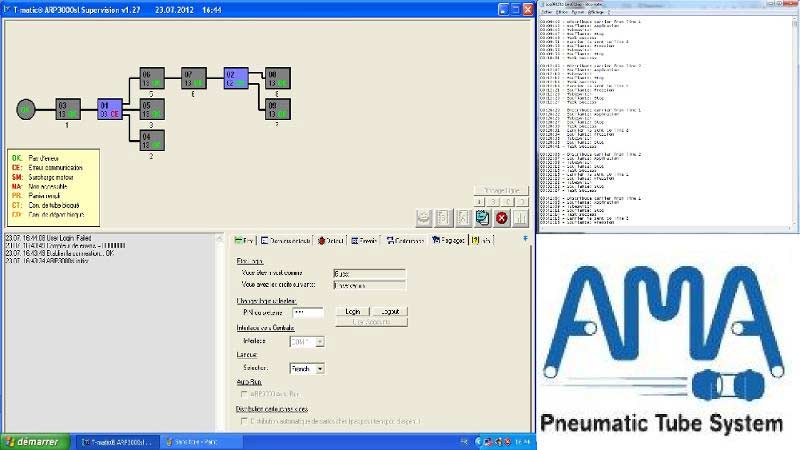This screenshot has width=800, height=450.
Task: Select blue diverter node 02
Action: pyautogui.click(x=236, y=78)
